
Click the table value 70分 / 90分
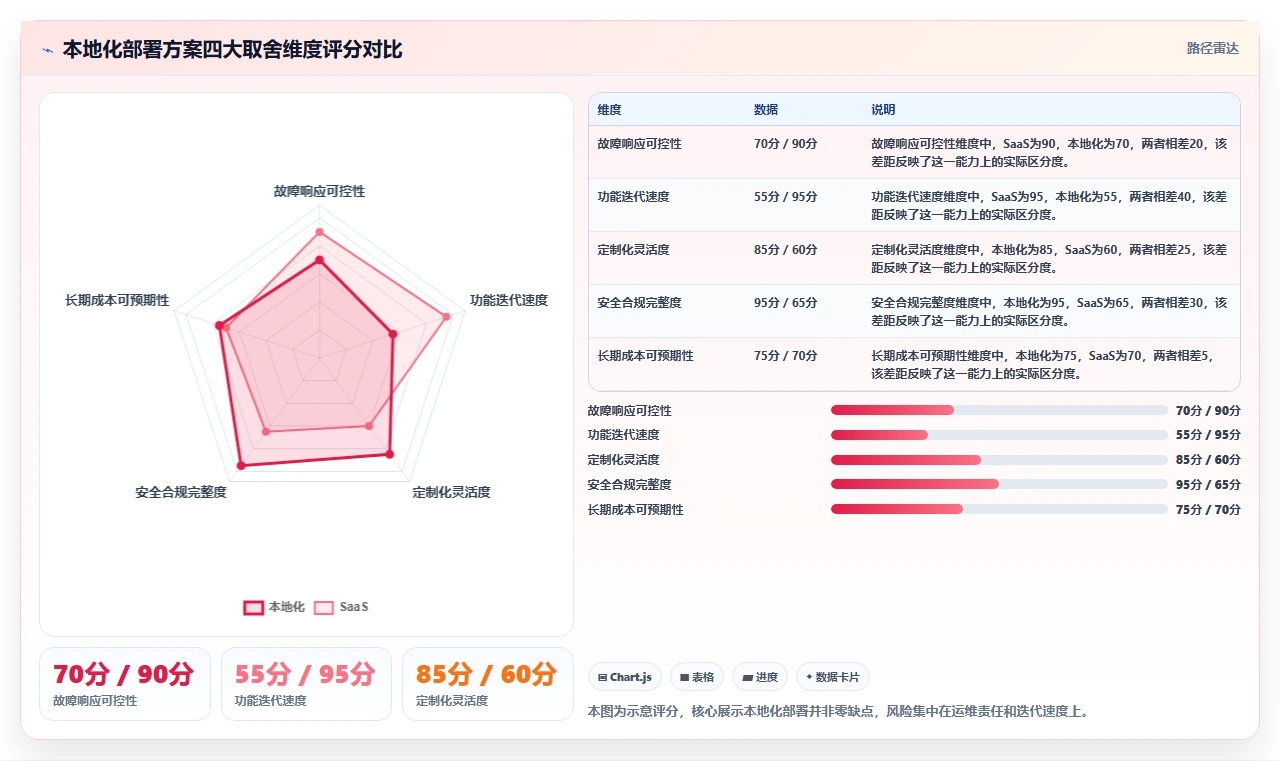(x=786, y=144)
